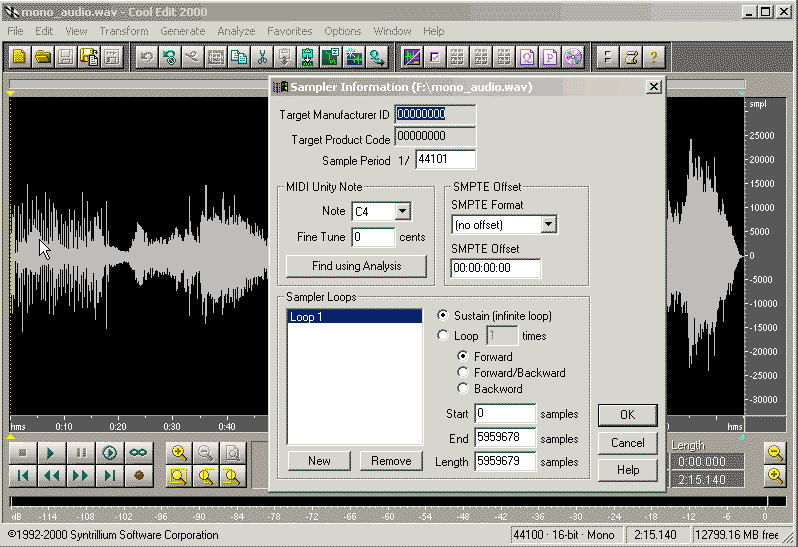
Task: Click the Remove loop button
Action: [390, 461]
